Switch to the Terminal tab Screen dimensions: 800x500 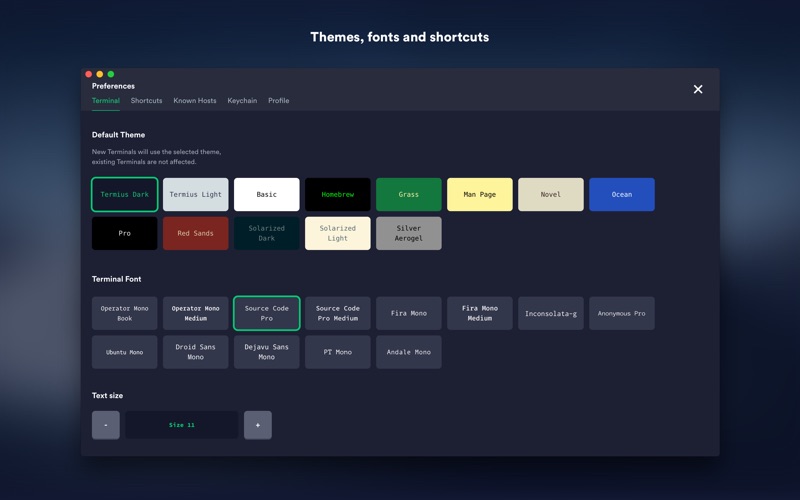tap(106, 101)
